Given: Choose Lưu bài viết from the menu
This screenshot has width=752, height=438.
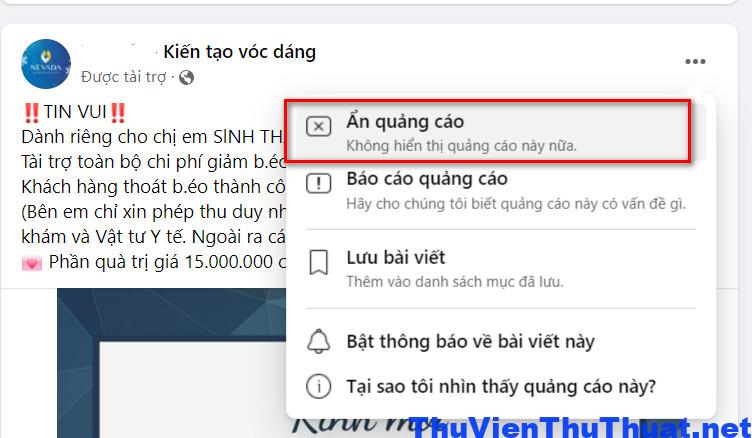Looking at the screenshot, I should [501, 269].
